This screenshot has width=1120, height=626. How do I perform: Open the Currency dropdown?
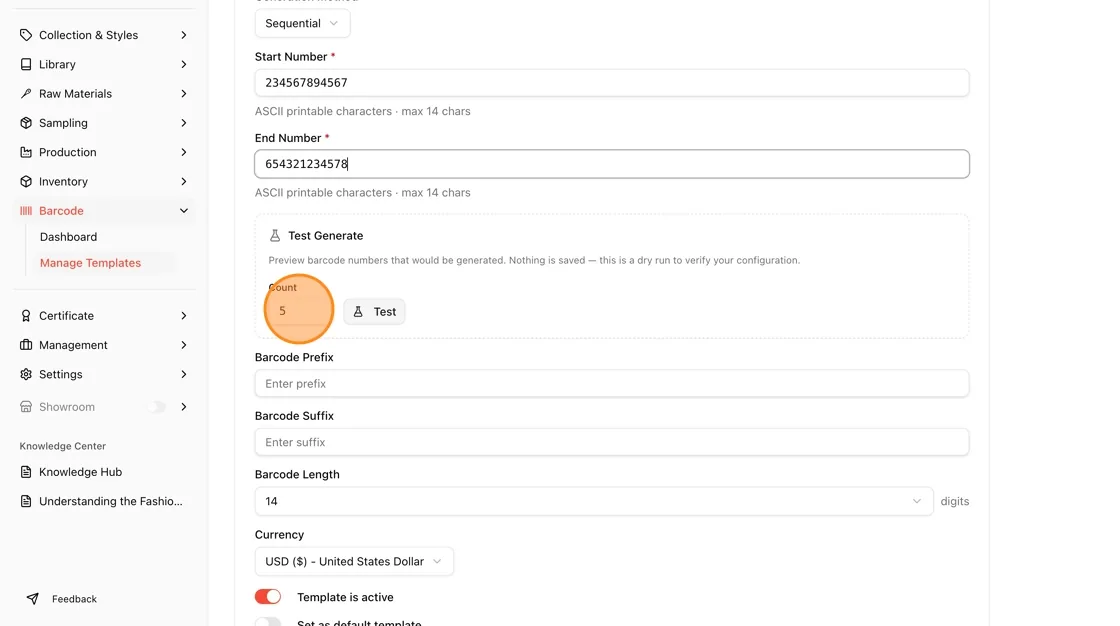(354, 562)
